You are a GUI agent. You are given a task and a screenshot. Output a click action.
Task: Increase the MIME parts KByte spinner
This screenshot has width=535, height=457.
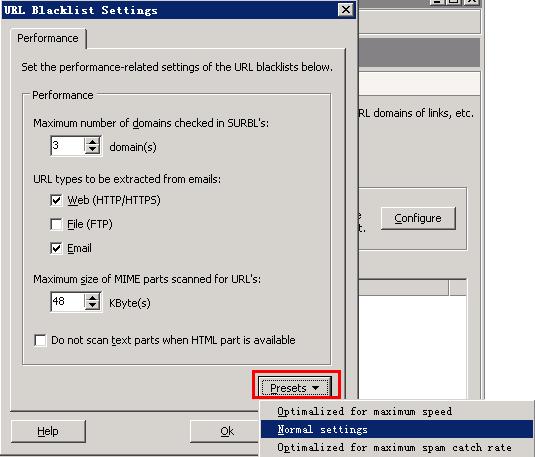click(92, 298)
